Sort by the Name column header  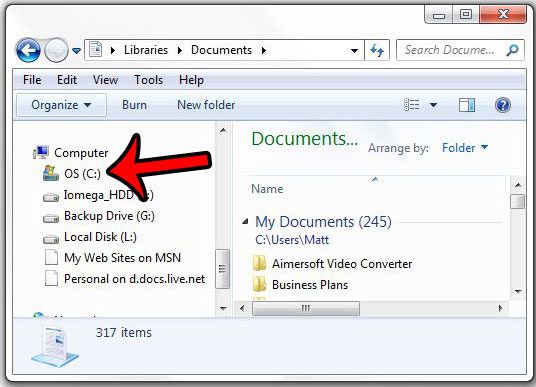click(267, 189)
